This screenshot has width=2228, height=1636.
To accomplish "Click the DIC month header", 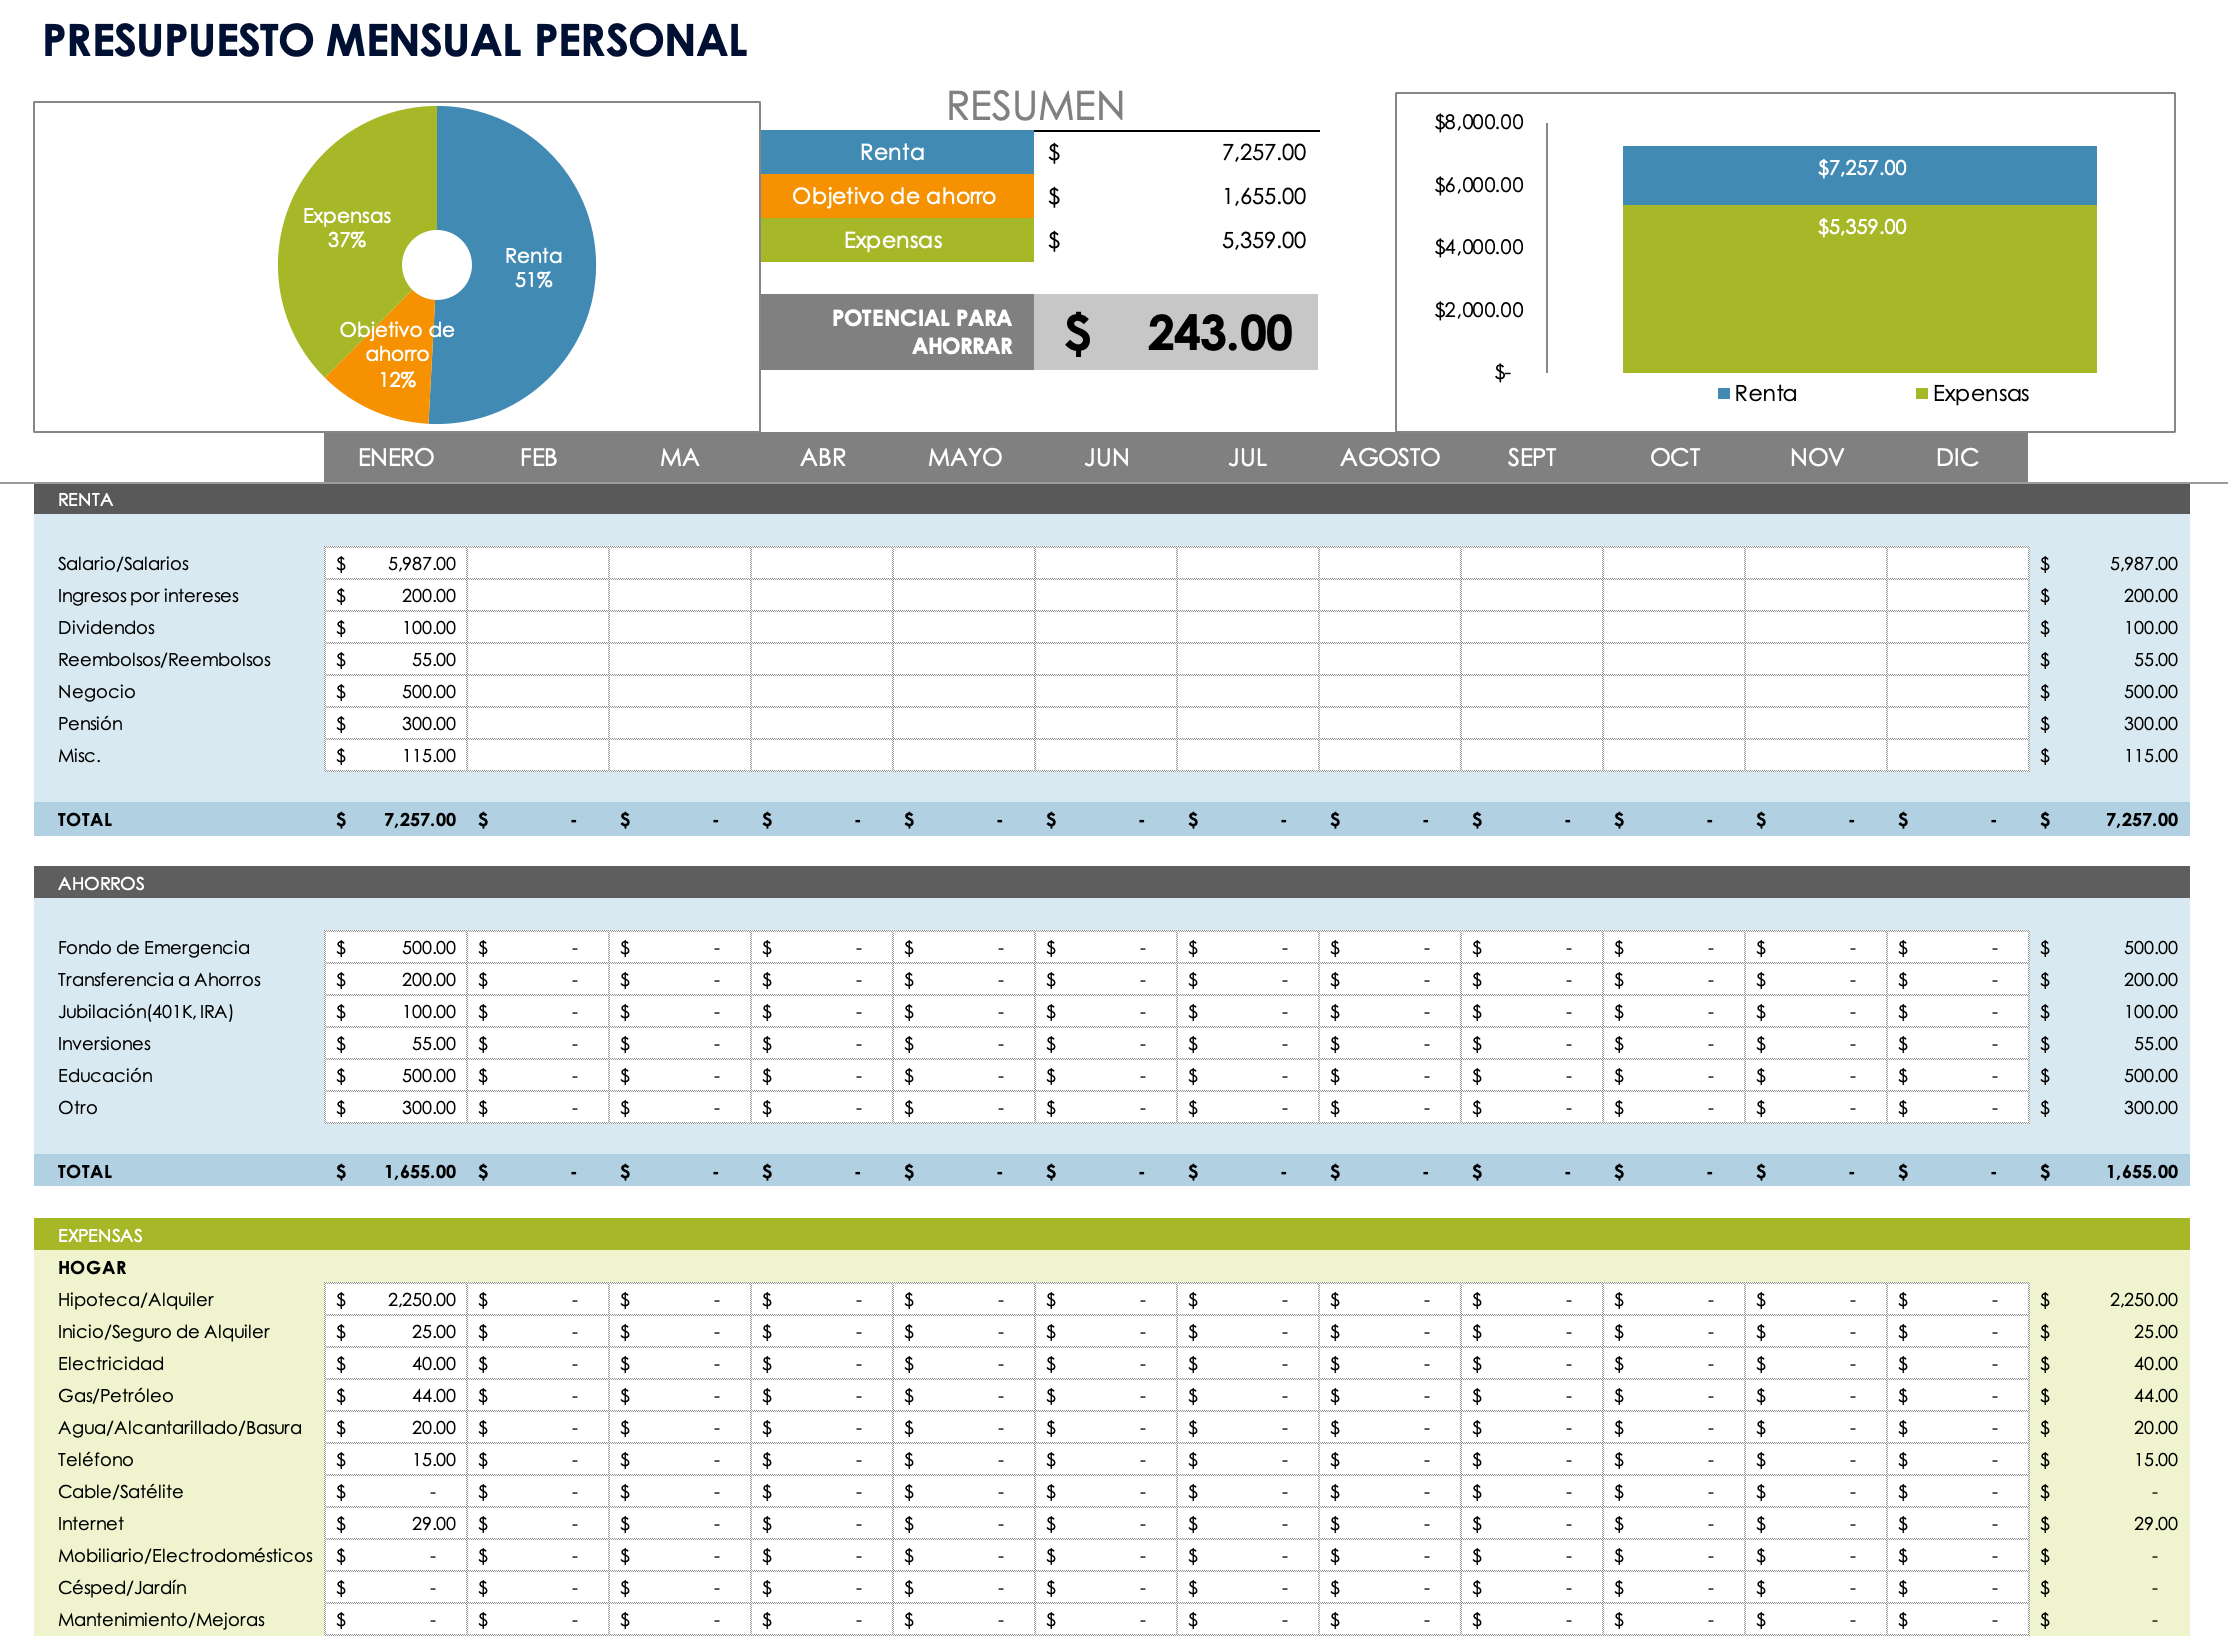I will (1957, 457).
